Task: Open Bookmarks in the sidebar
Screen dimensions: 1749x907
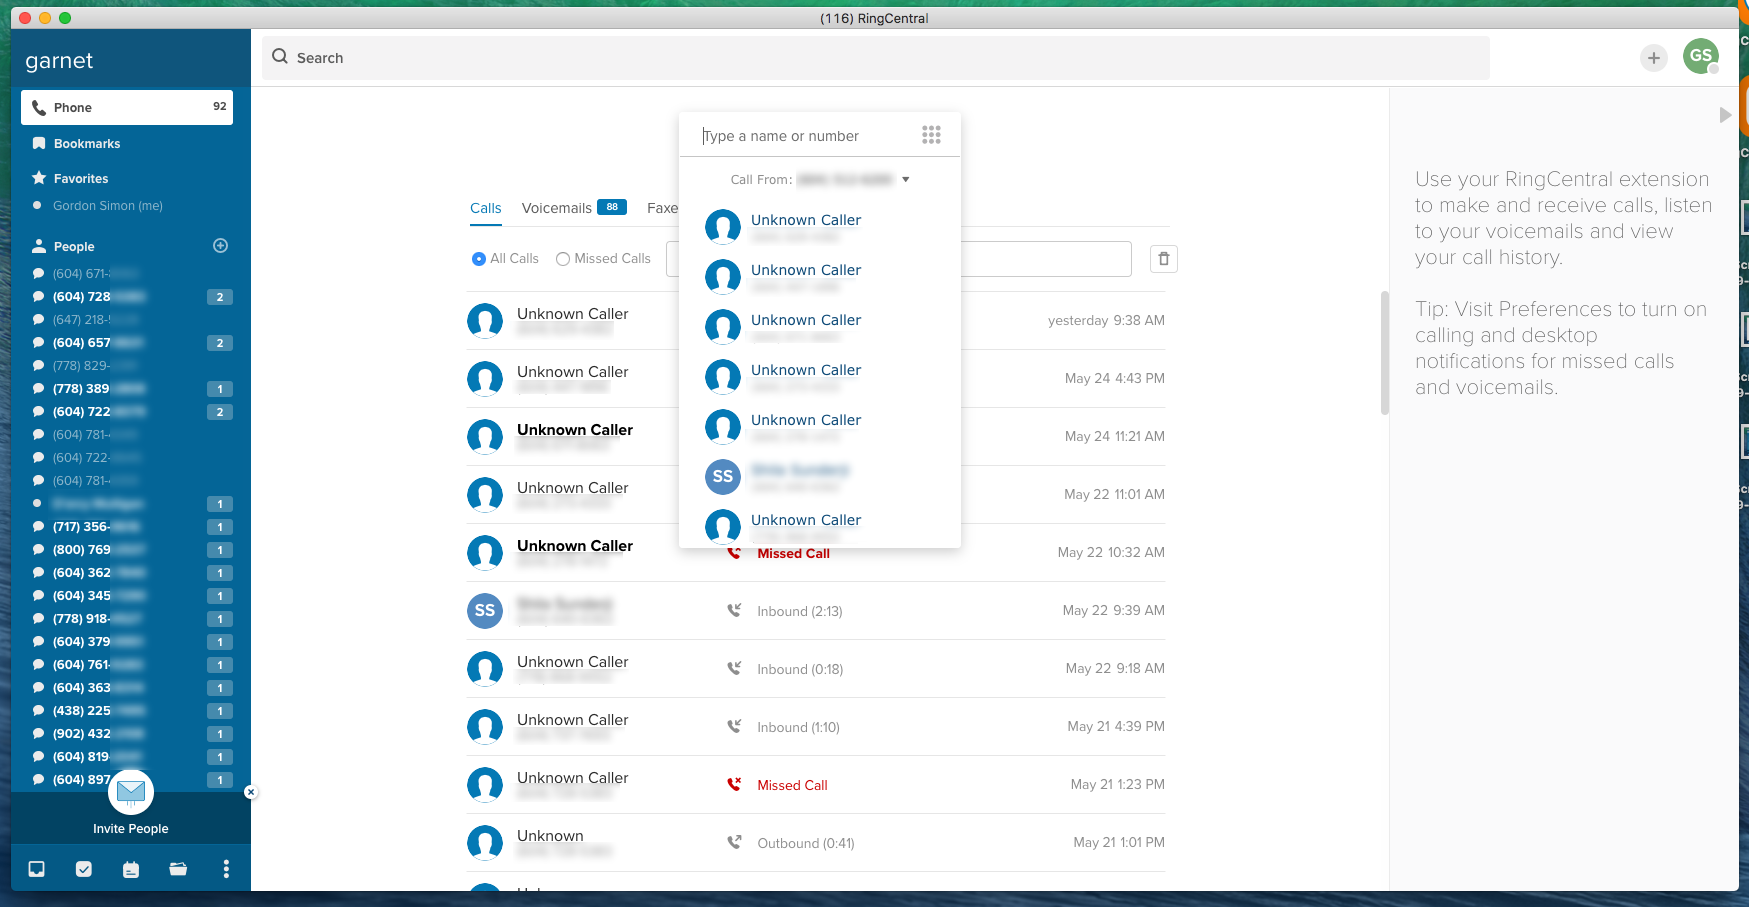Action: tap(87, 144)
